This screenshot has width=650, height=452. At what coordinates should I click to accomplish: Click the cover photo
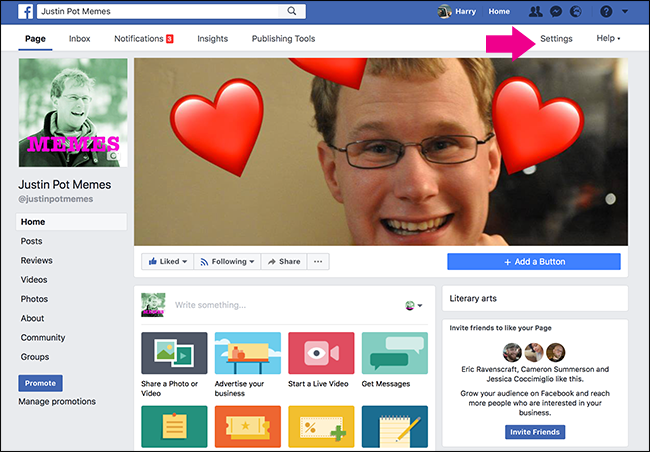381,152
